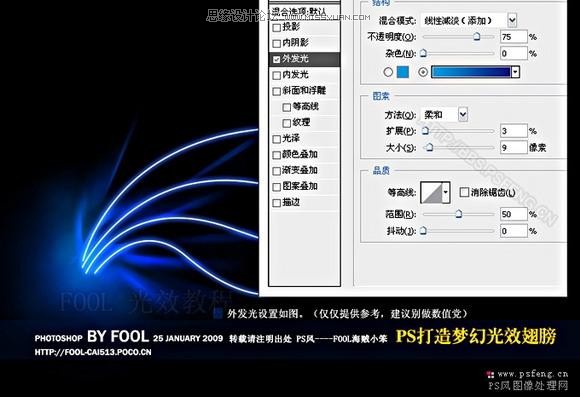
Task: Open the 混合模式 blend mode dropdown
Action: pos(512,20)
